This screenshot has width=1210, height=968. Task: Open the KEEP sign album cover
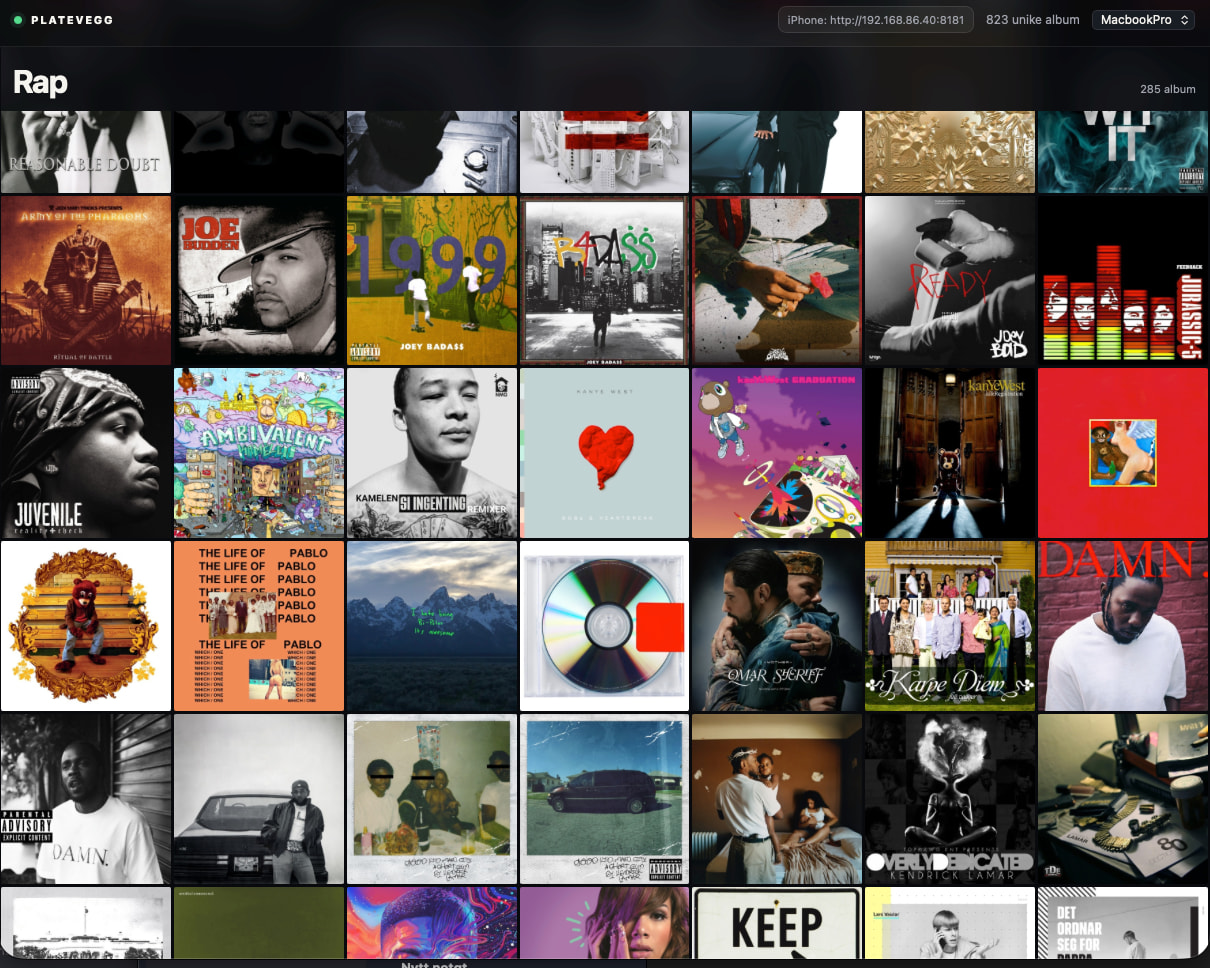(x=777, y=923)
